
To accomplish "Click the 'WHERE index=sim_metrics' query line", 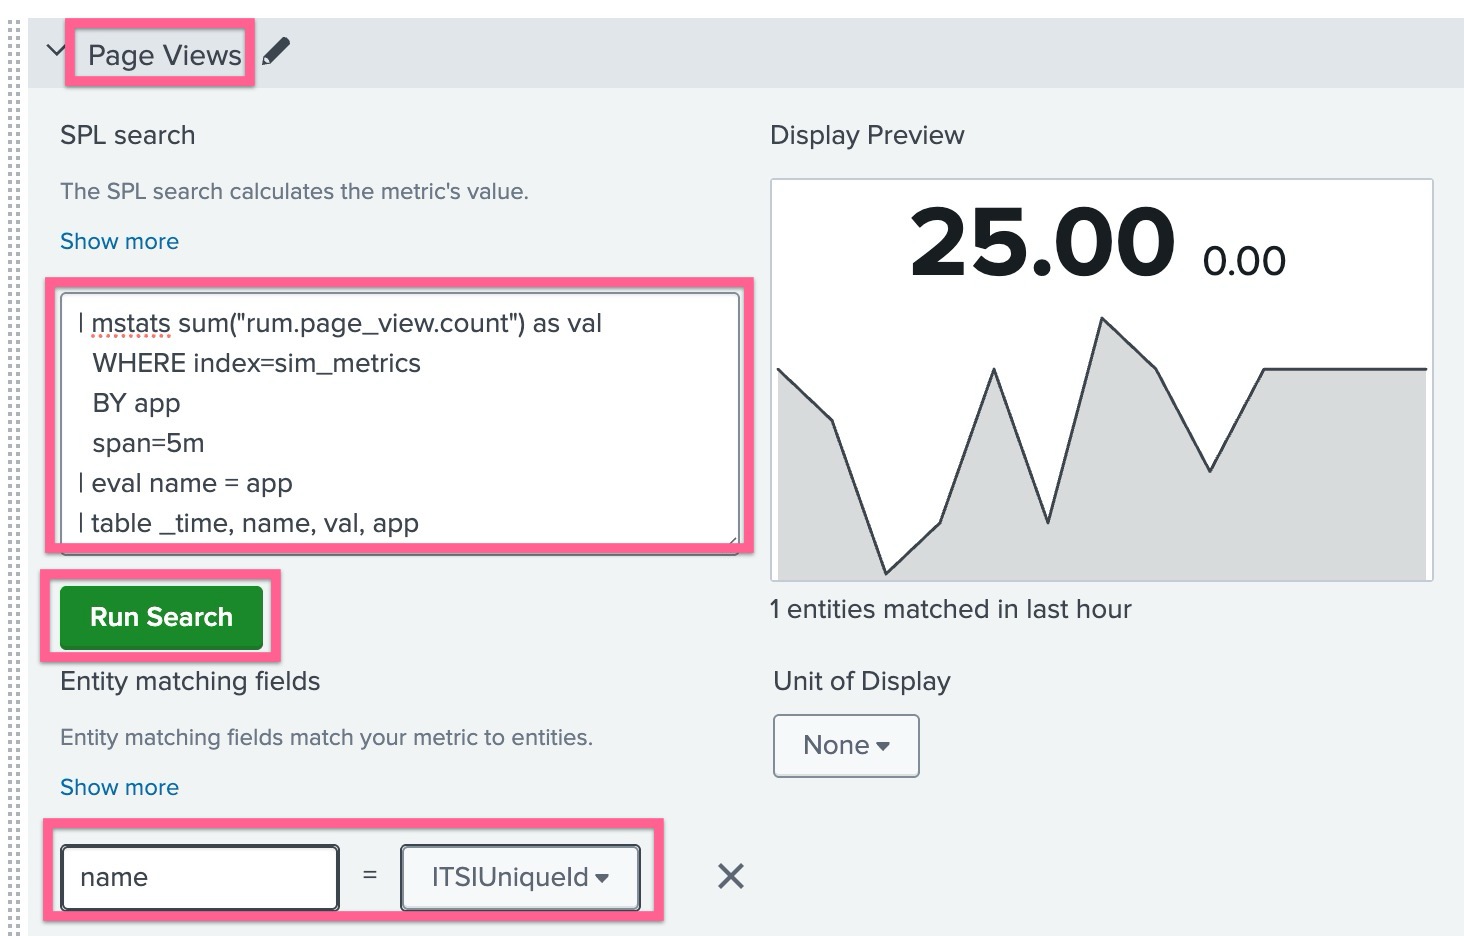I will [x=256, y=363].
